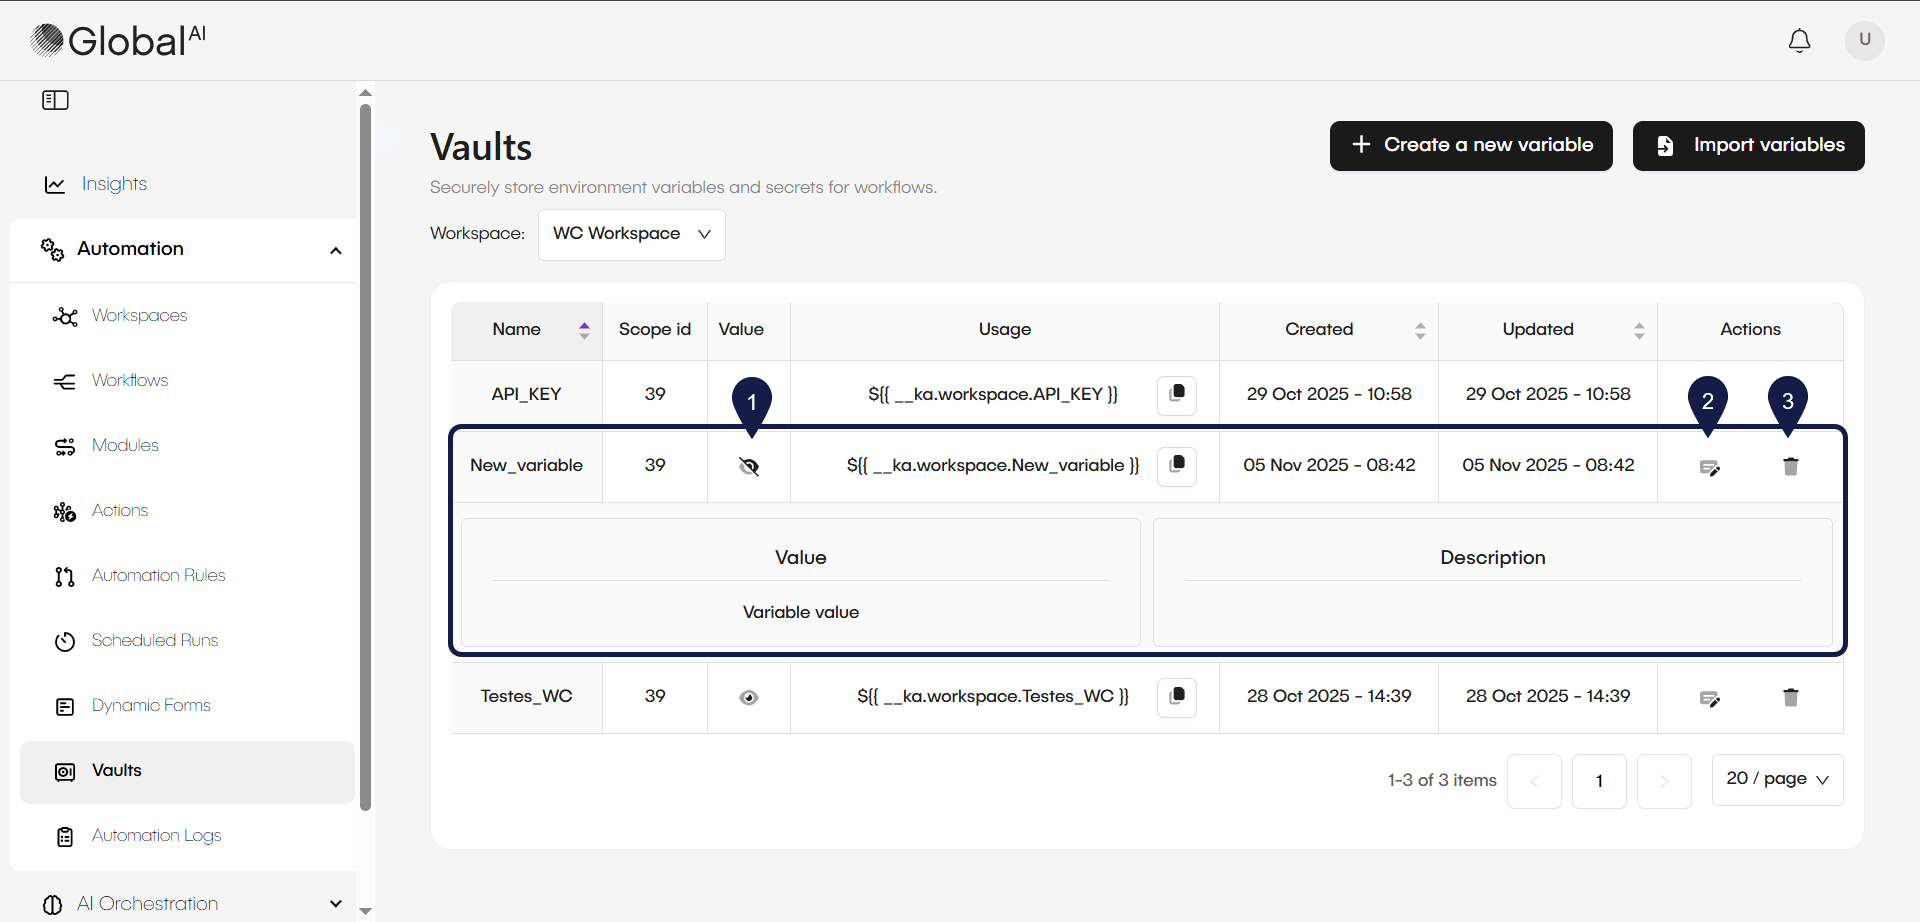Open the Dynamic Forms section
1920x922 pixels.
(x=150, y=705)
